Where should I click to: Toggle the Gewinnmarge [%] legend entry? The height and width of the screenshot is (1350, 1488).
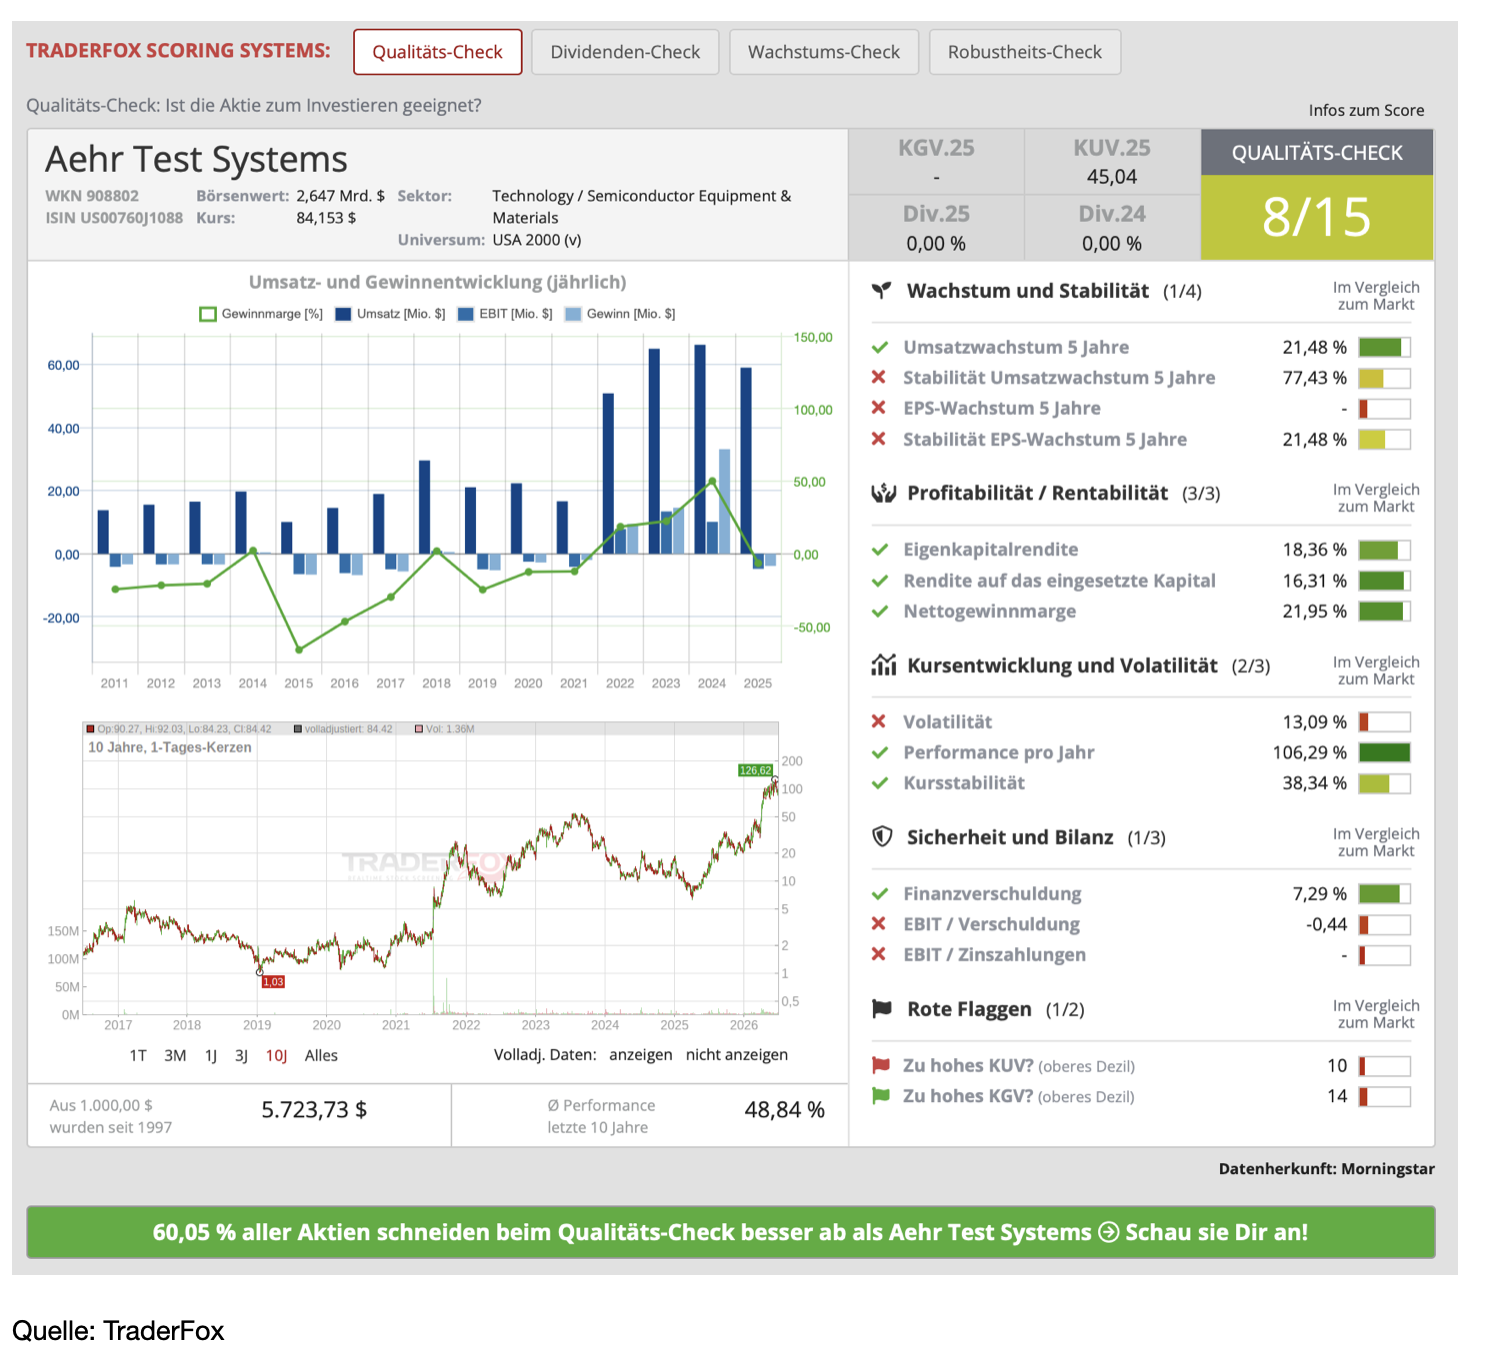tap(261, 314)
